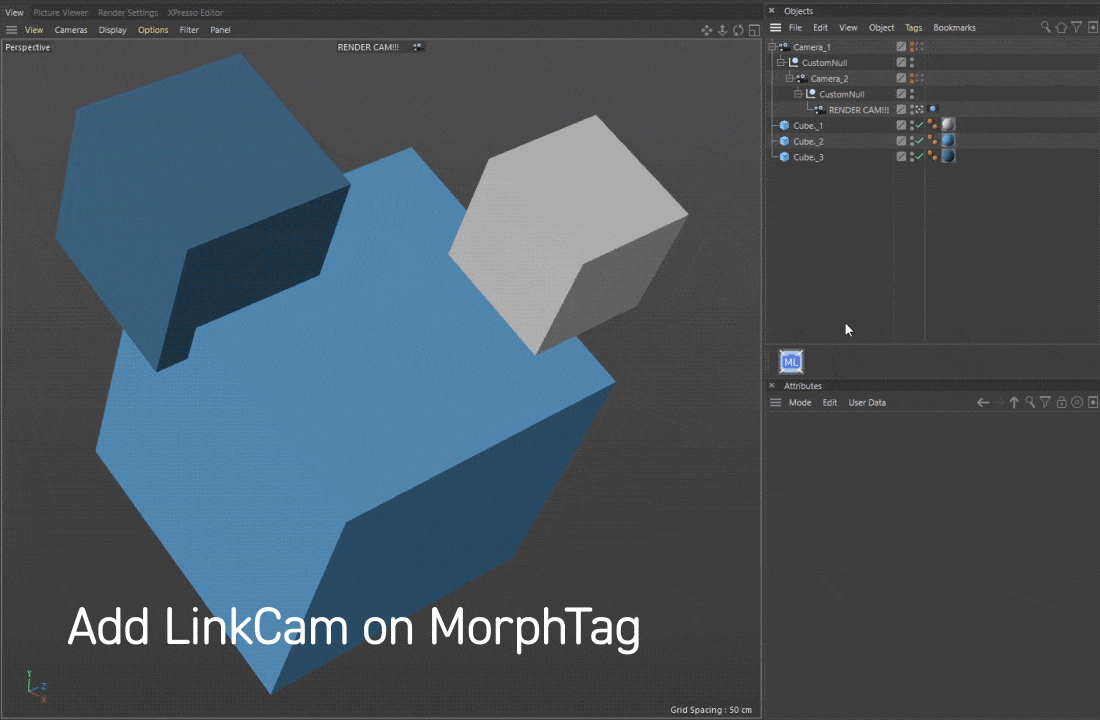
Task: Click the Object Manager filter funnel icon
Action: click(x=1076, y=27)
